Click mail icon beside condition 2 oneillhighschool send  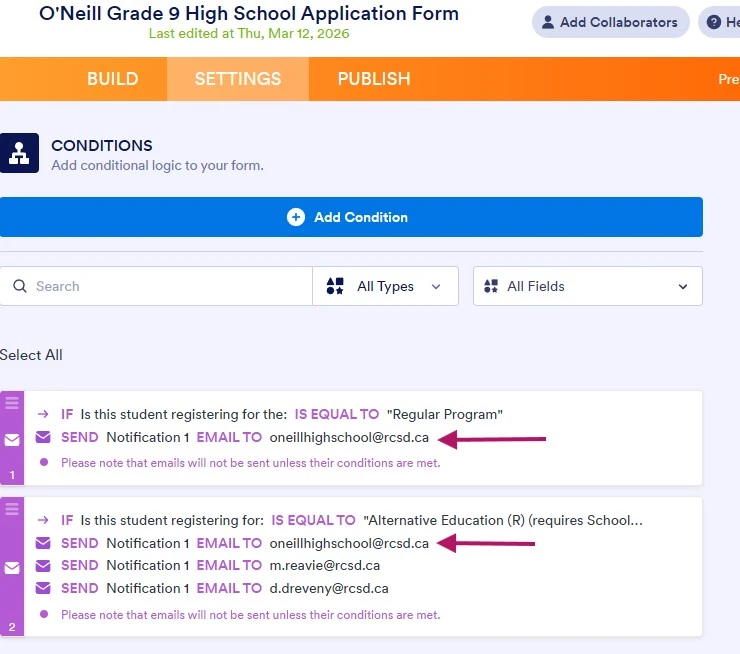pos(43,543)
